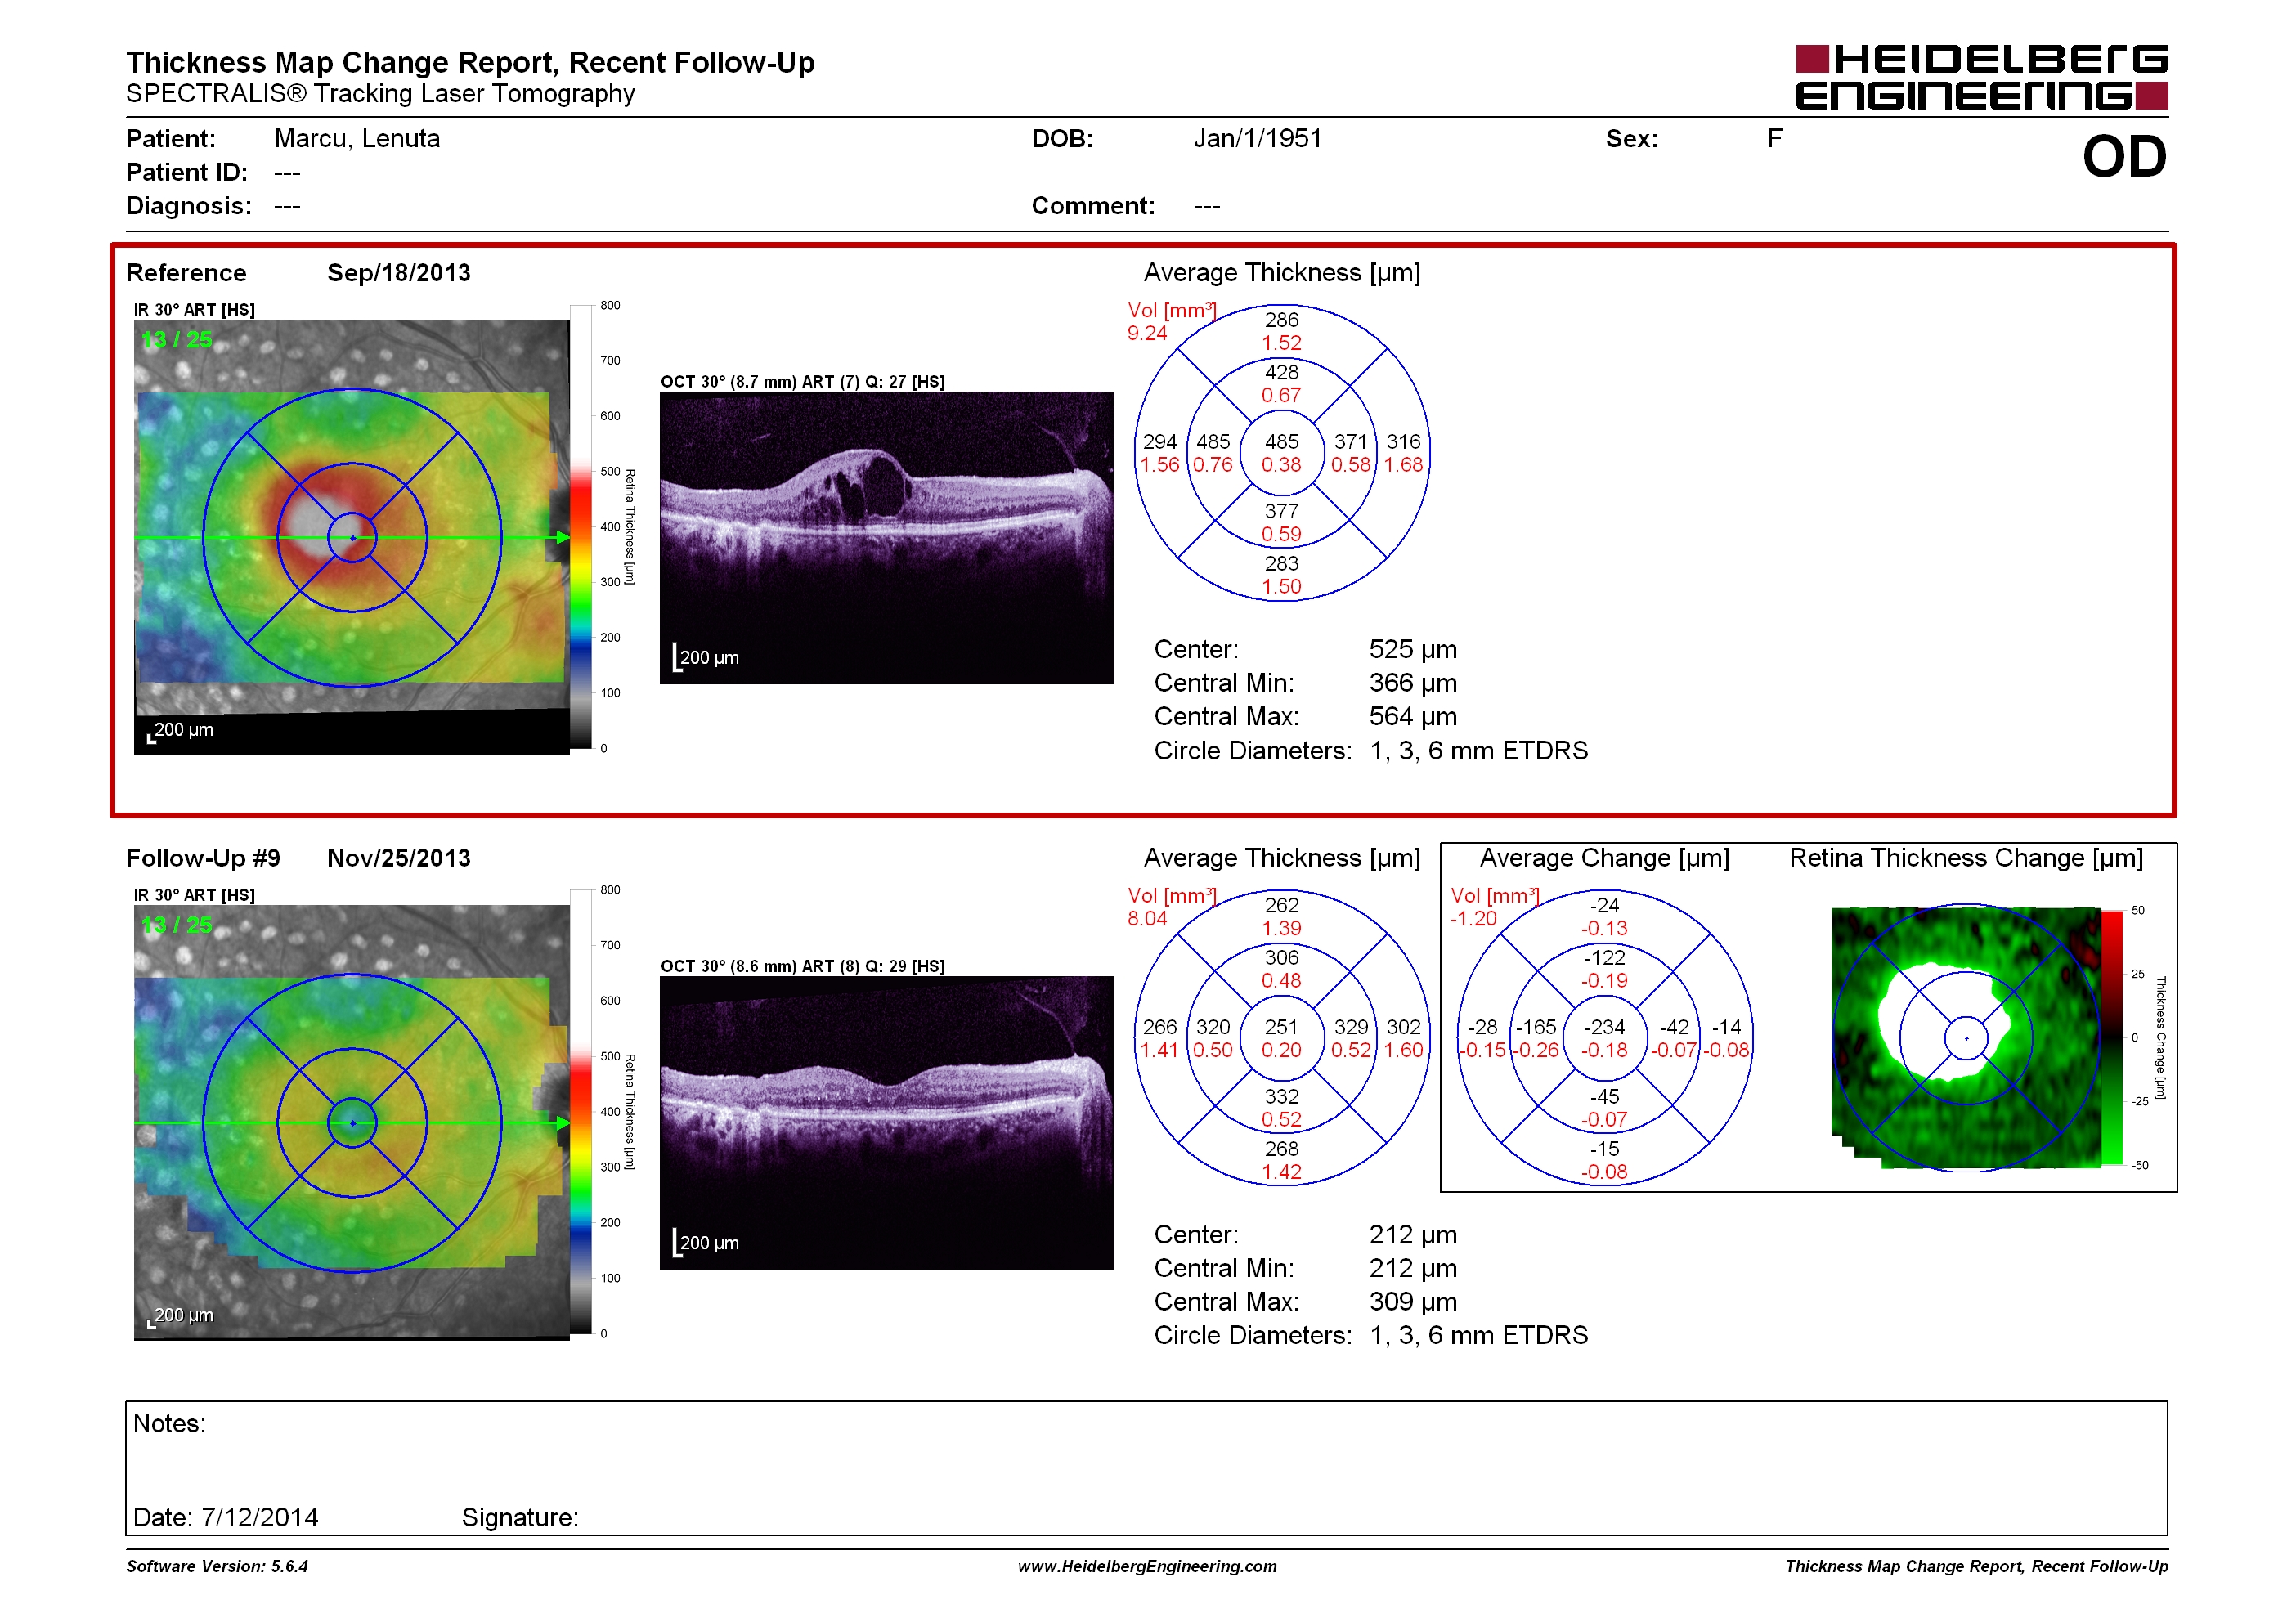Screen dimensions: 2296x1622
Task: Click reference outer superior value 286
Action: [1281, 320]
